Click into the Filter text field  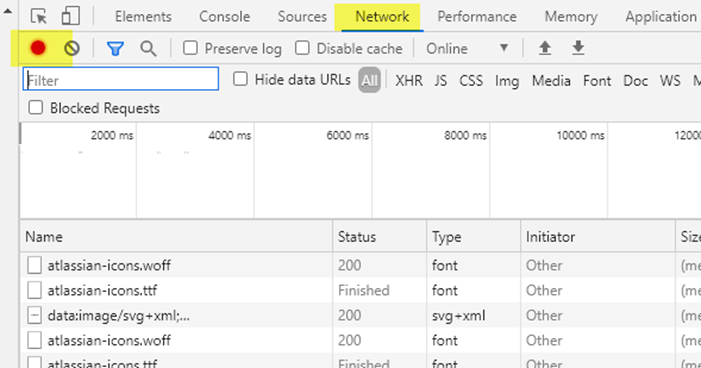(121, 79)
